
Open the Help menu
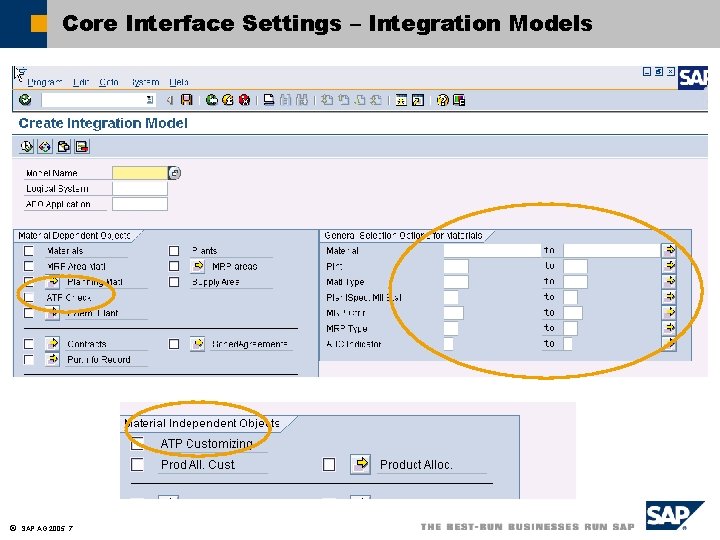(179, 82)
